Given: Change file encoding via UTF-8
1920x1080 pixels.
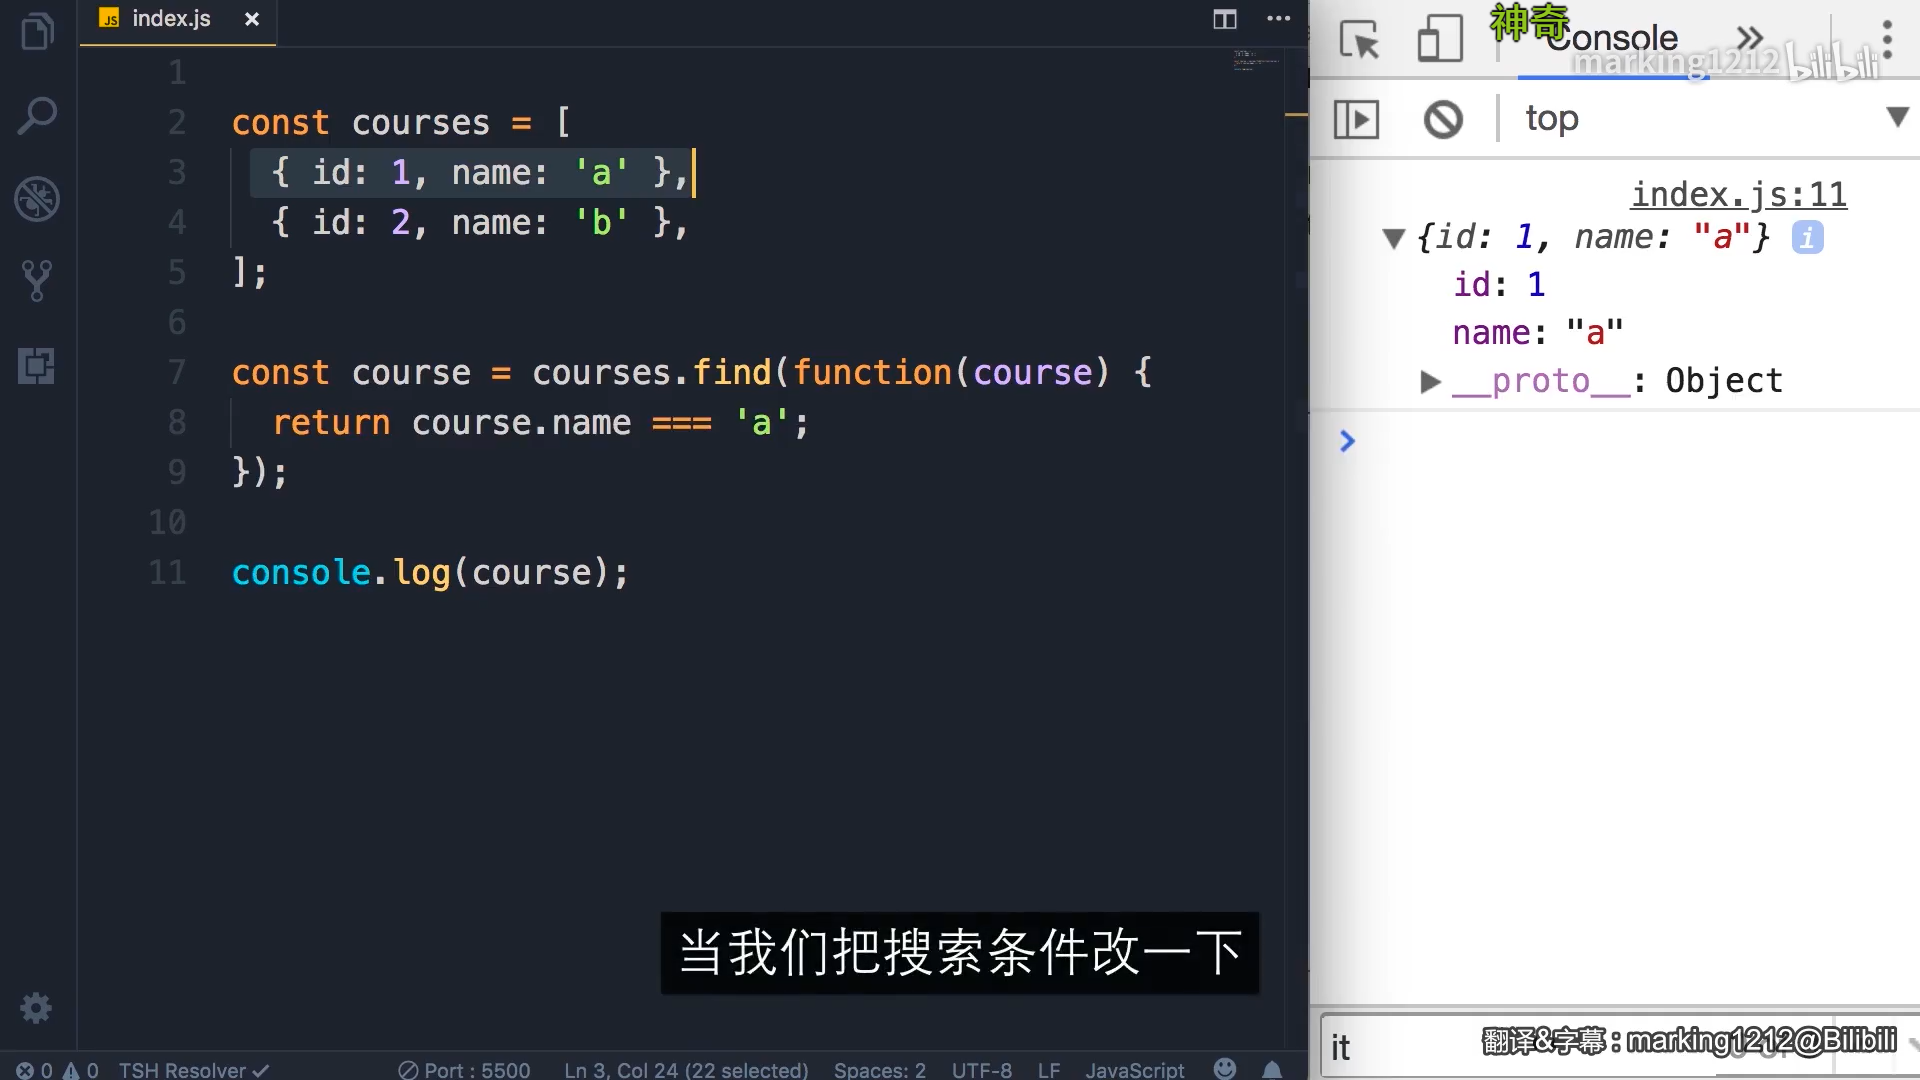Looking at the screenshot, I should pyautogui.click(x=981, y=1069).
